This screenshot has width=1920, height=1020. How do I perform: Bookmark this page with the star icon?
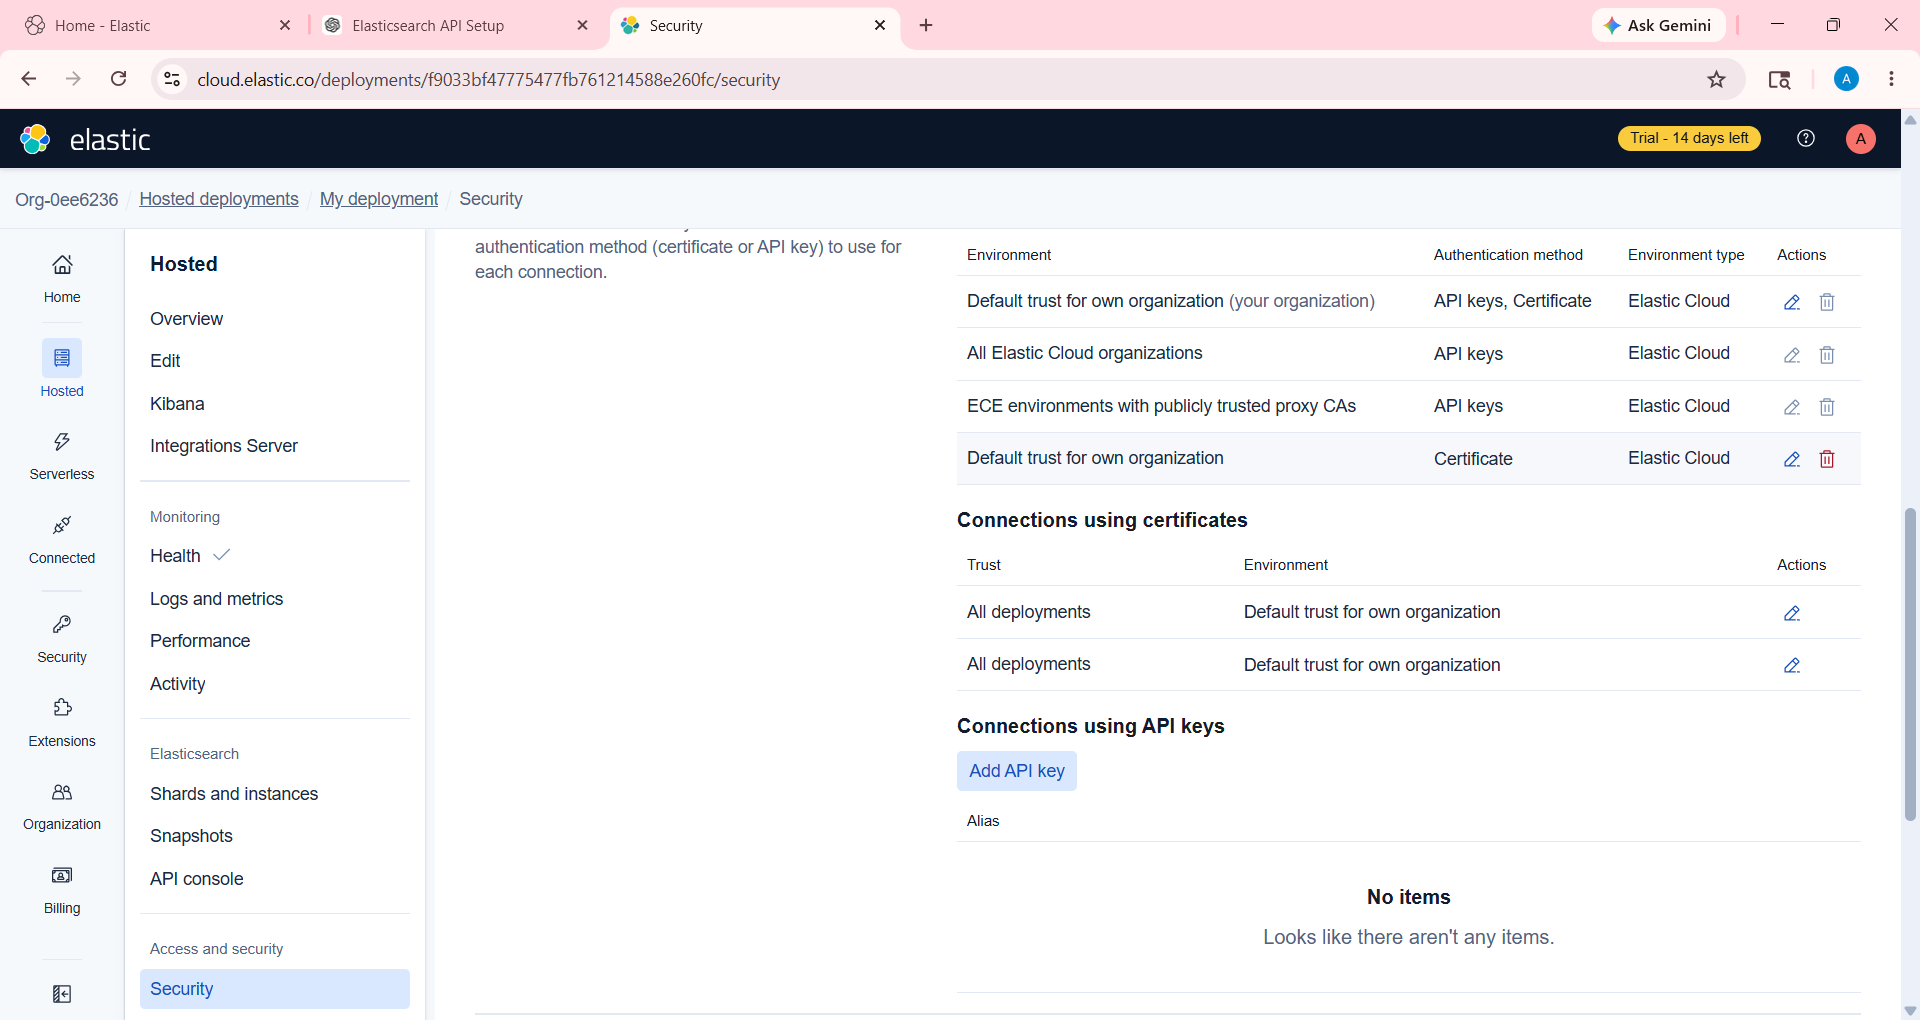pos(1716,79)
